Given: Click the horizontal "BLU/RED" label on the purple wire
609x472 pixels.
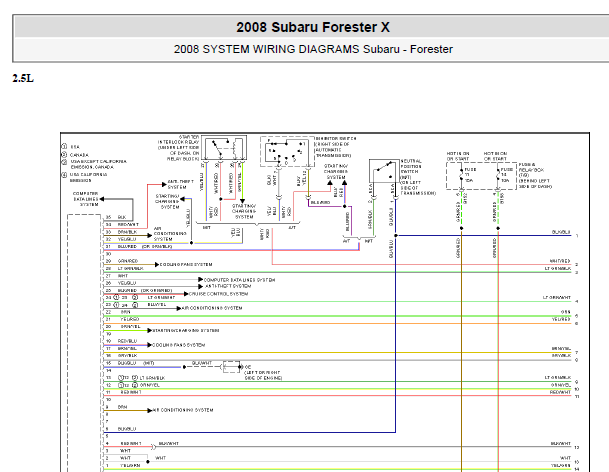Looking at the screenshot, I should click(x=320, y=202).
